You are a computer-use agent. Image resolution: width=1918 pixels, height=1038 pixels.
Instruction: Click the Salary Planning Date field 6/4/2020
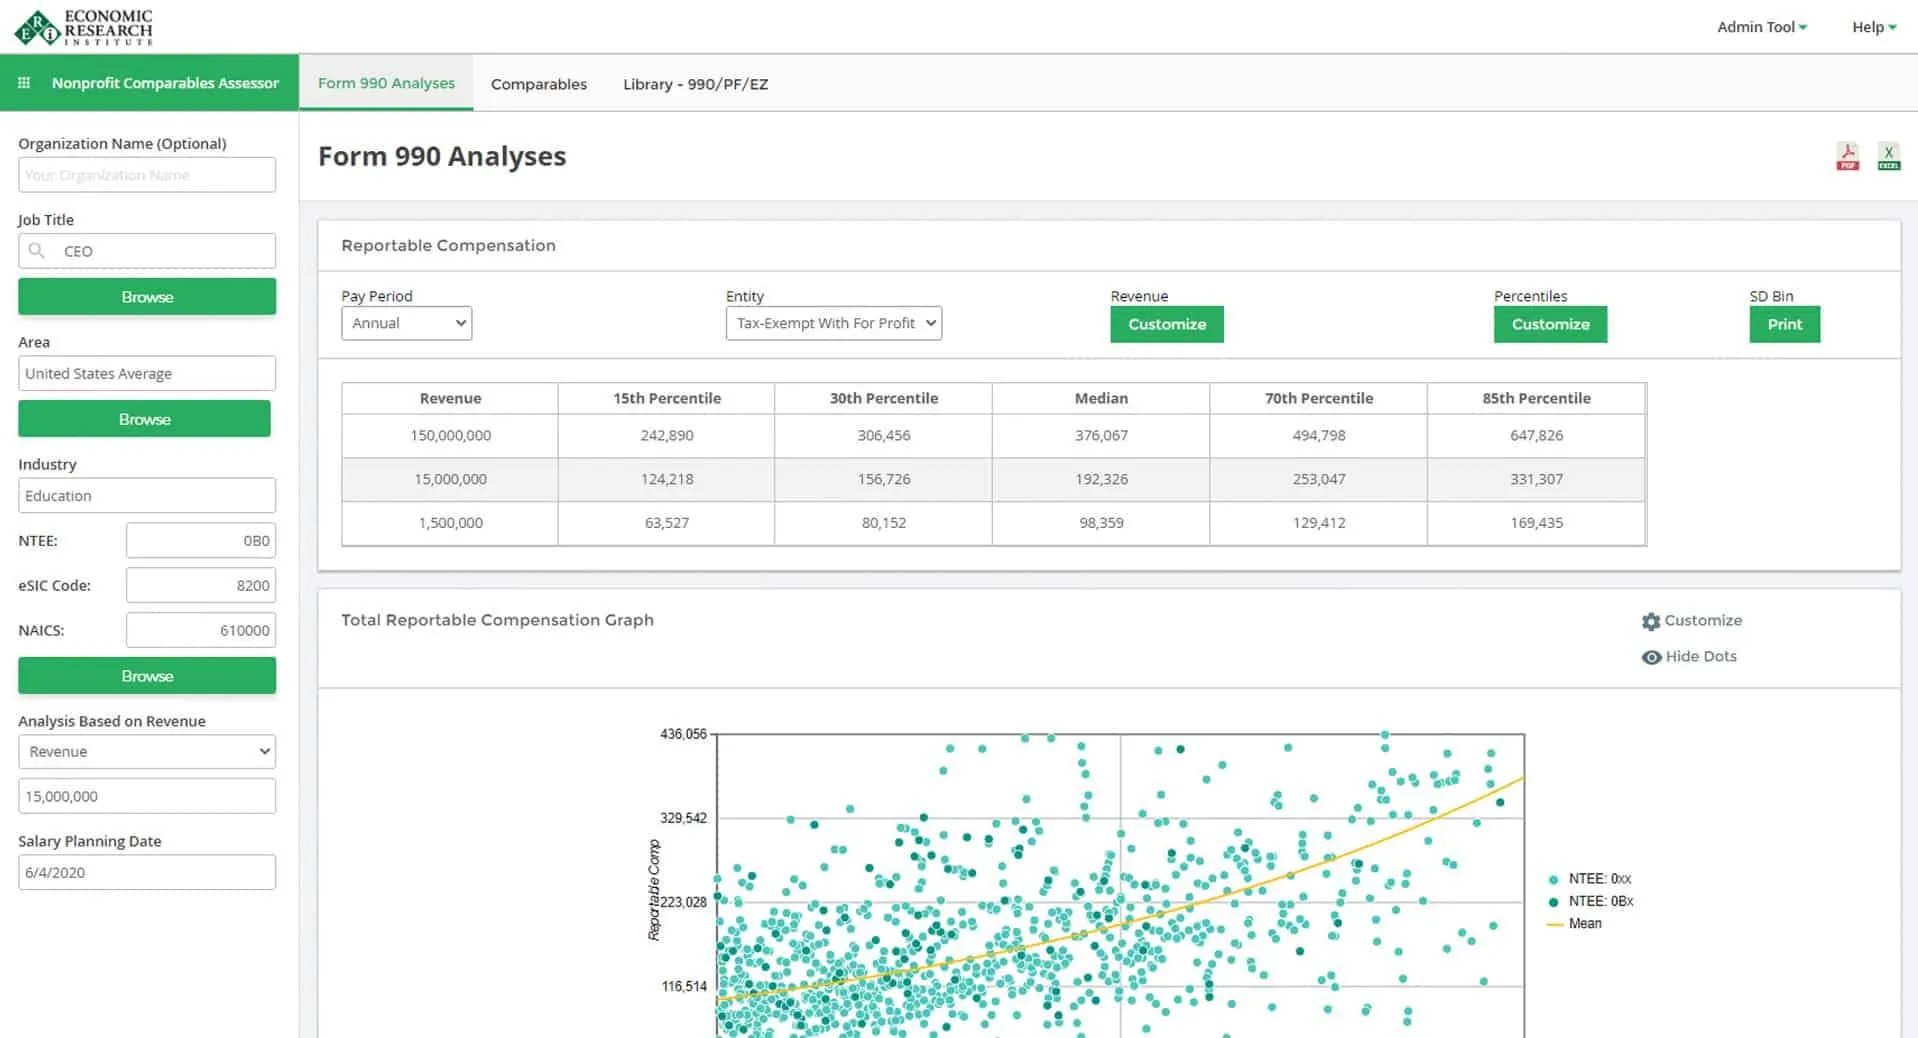(x=147, y=873)
